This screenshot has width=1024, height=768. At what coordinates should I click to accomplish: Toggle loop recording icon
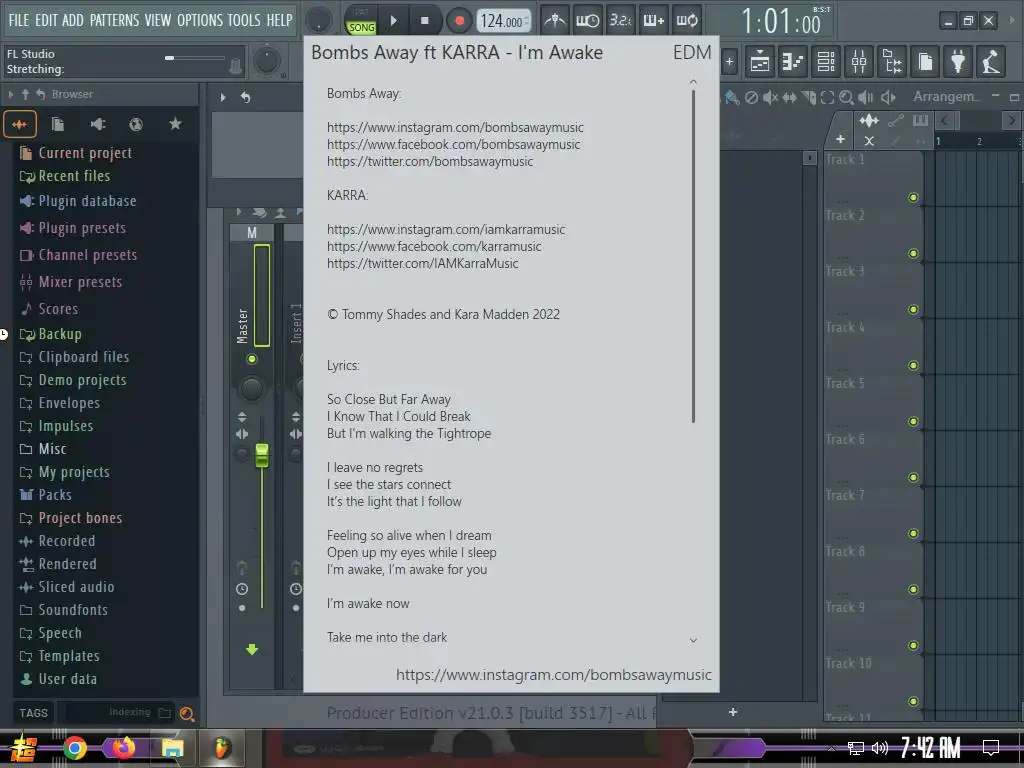(x=687, y=21)
